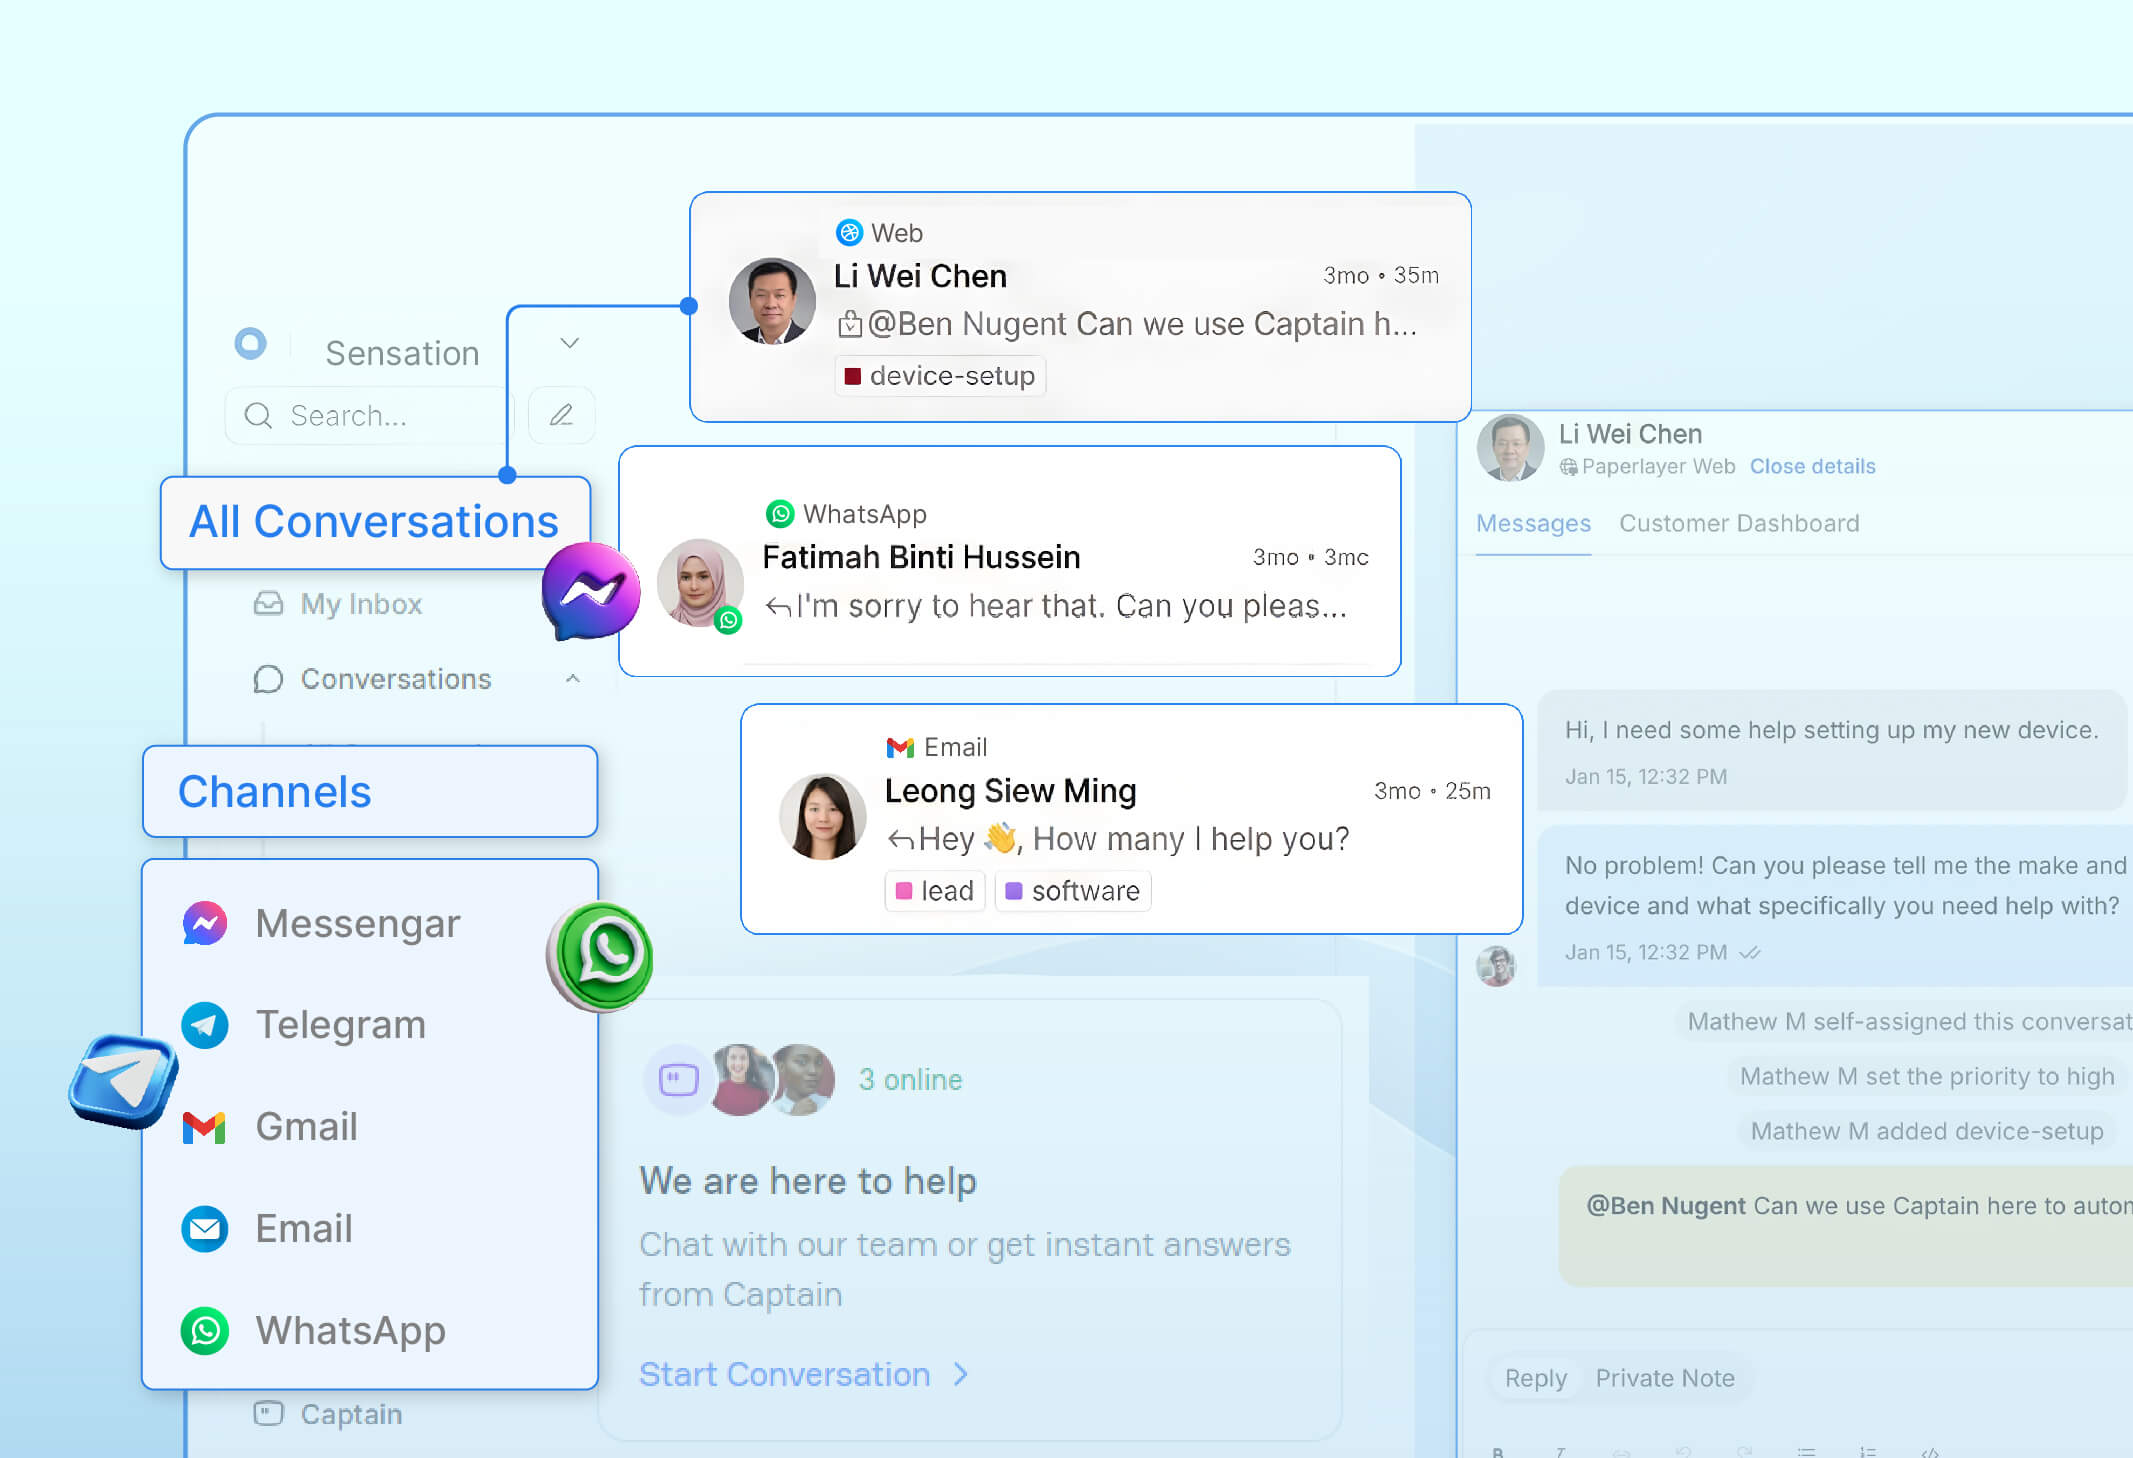The image size is (2133, 1458).
Task: Click the device-setup label tag
Action: (x=940, y=376)
